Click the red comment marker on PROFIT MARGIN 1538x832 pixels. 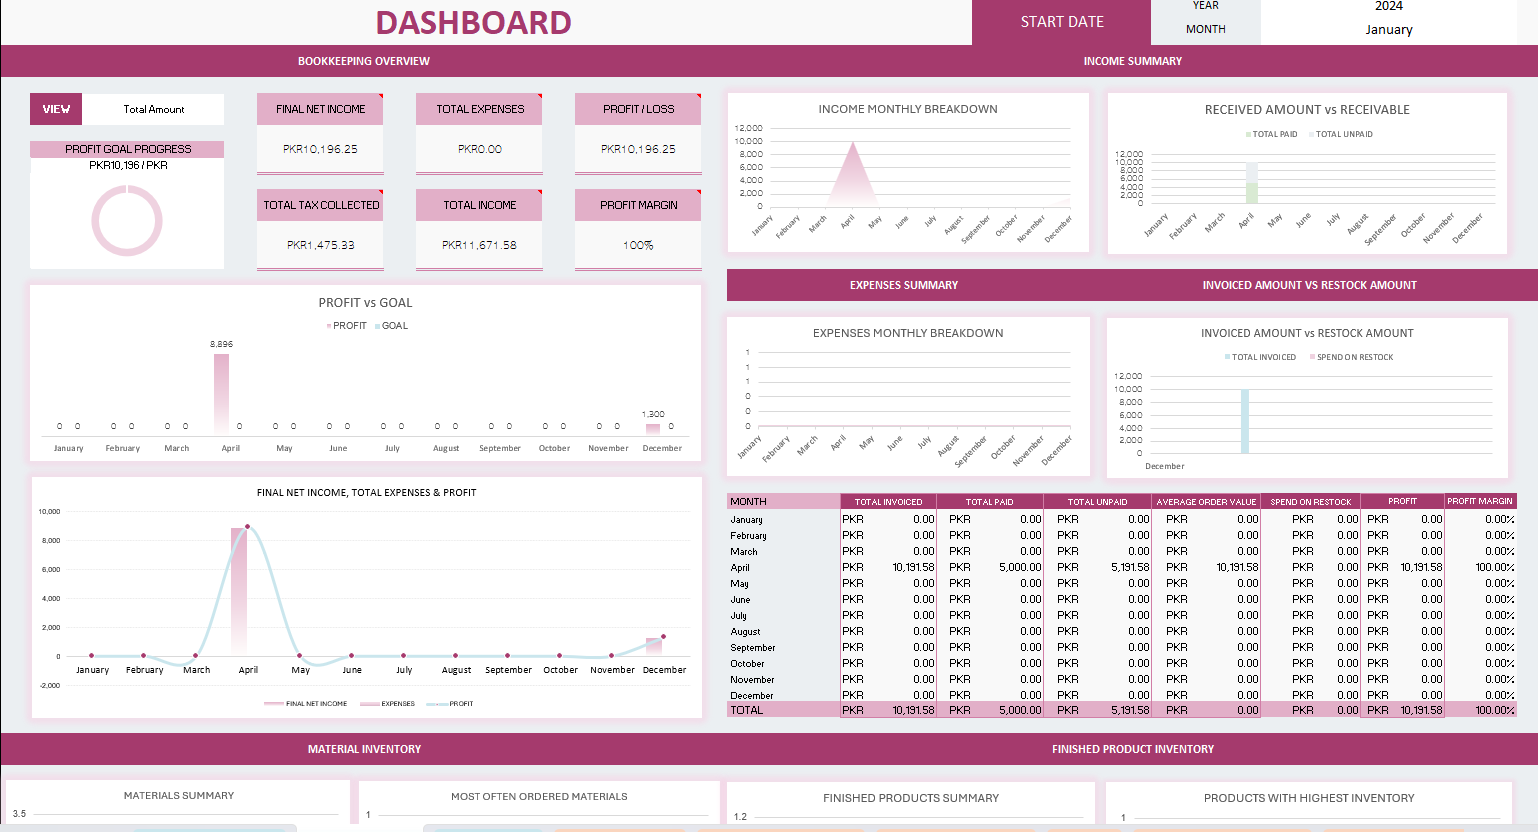point(698,192)
